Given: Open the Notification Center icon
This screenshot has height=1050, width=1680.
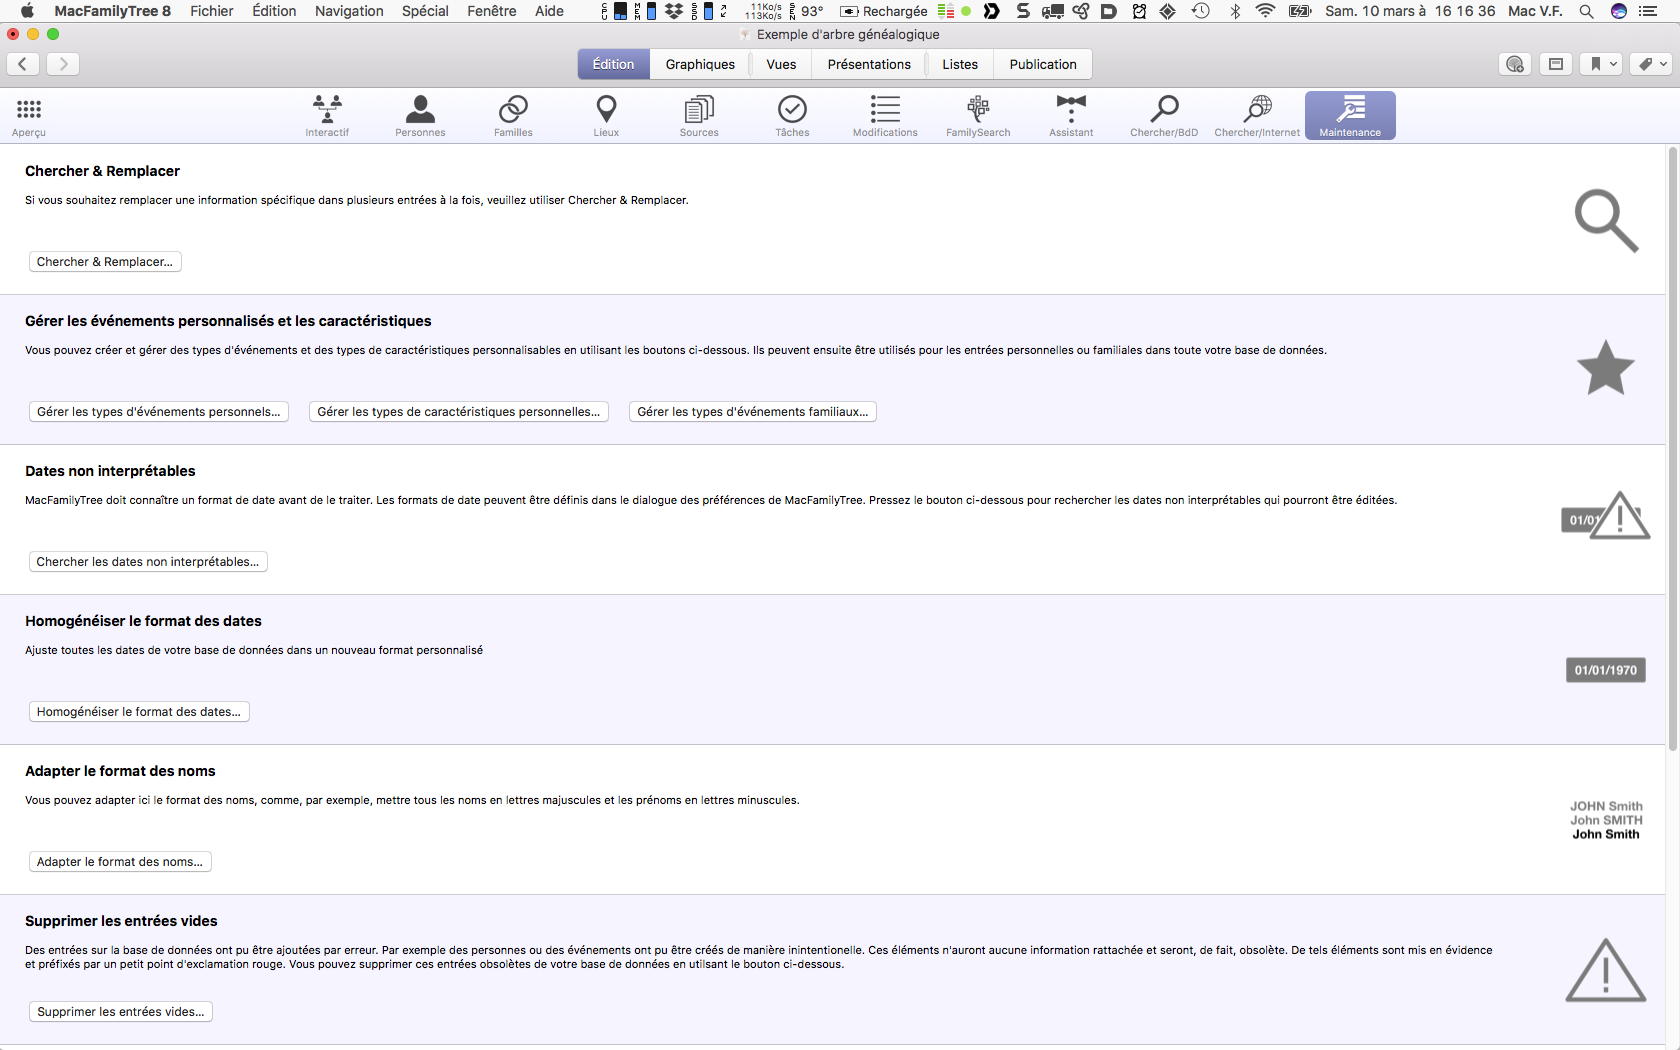Looking at the screenshot, I should [x=1649, y=11].
